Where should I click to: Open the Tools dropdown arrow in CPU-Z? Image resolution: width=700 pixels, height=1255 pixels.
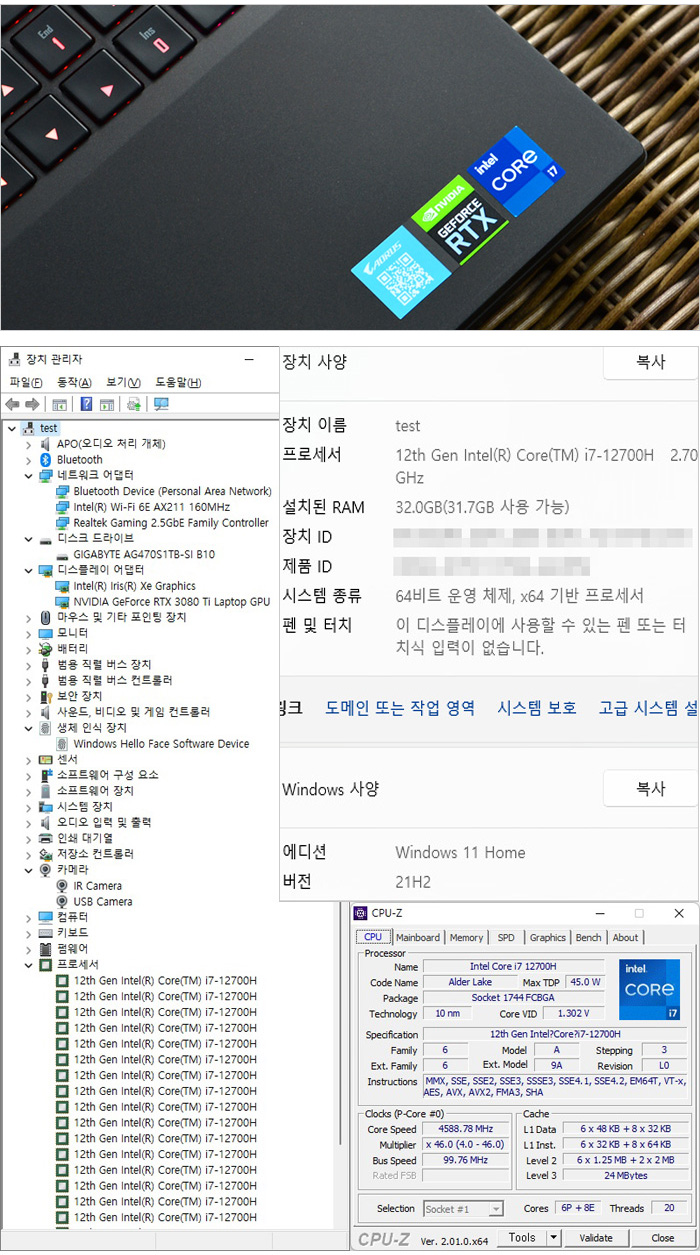coord(553,1238)
